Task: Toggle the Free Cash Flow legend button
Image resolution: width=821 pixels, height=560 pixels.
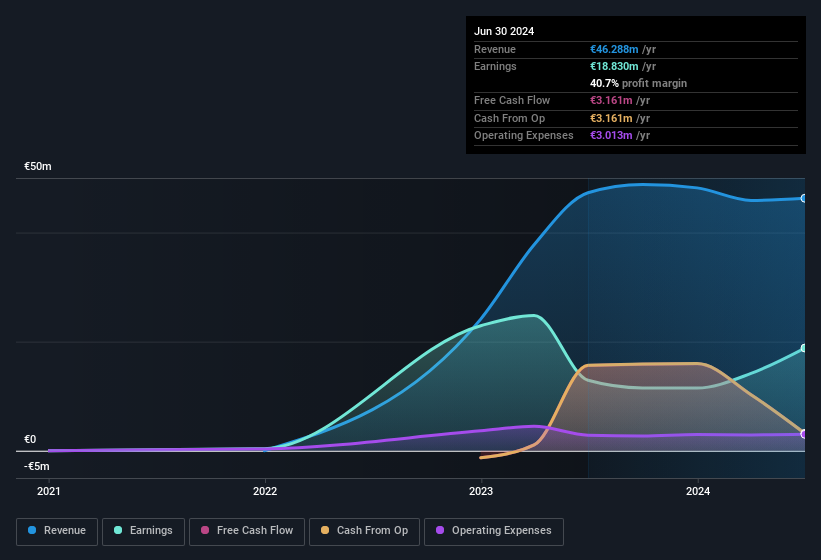Action: tap(247, 531)
